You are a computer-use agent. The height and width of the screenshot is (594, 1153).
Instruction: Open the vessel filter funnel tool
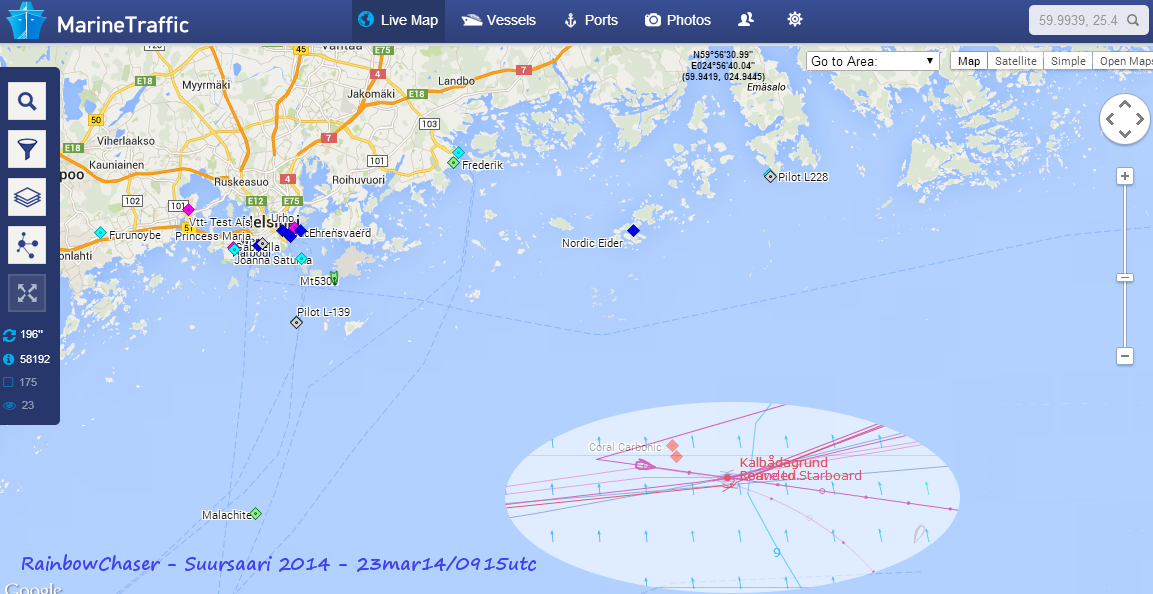pos(27,149)
